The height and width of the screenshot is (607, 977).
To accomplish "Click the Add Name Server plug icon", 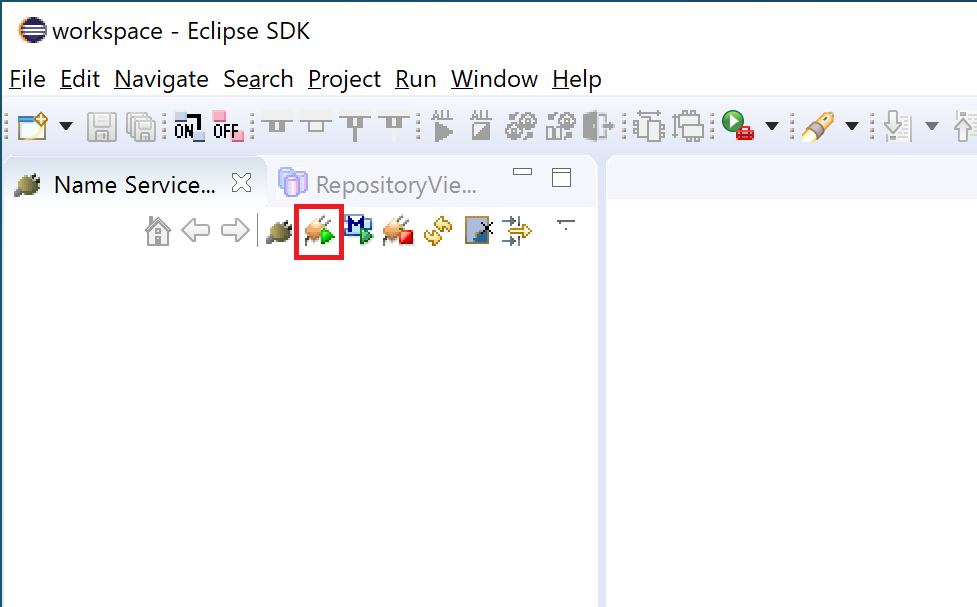I will [x=278, y=233].
